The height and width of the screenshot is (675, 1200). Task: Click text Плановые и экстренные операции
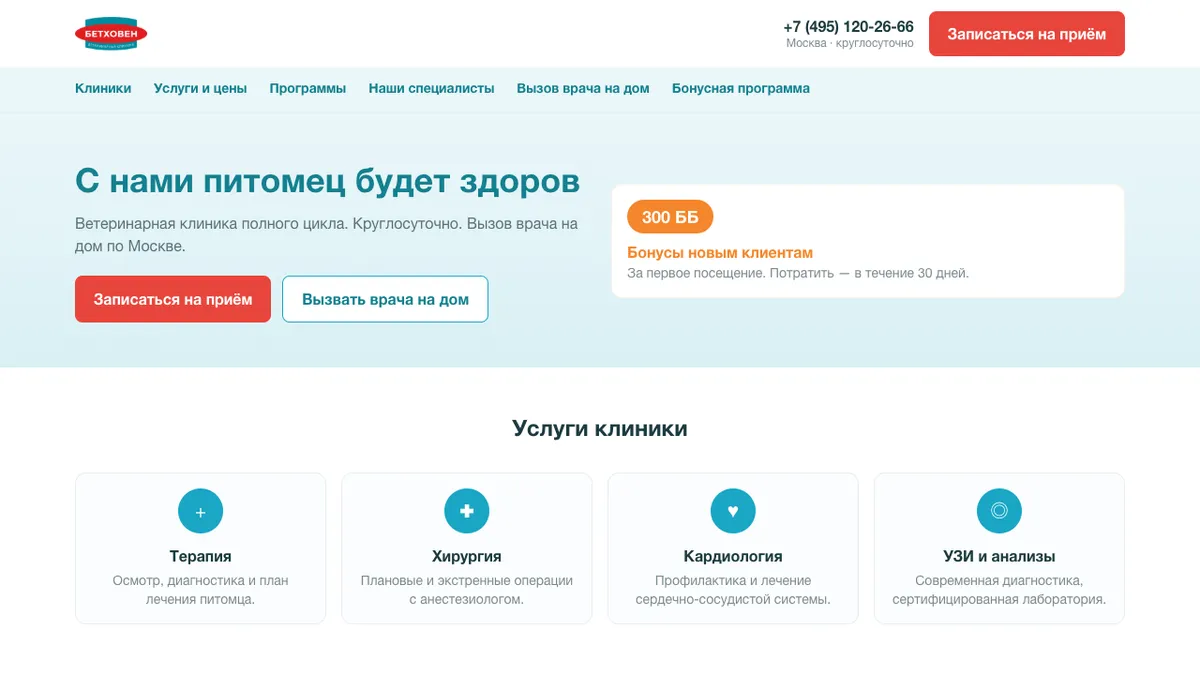click(467, 590)
